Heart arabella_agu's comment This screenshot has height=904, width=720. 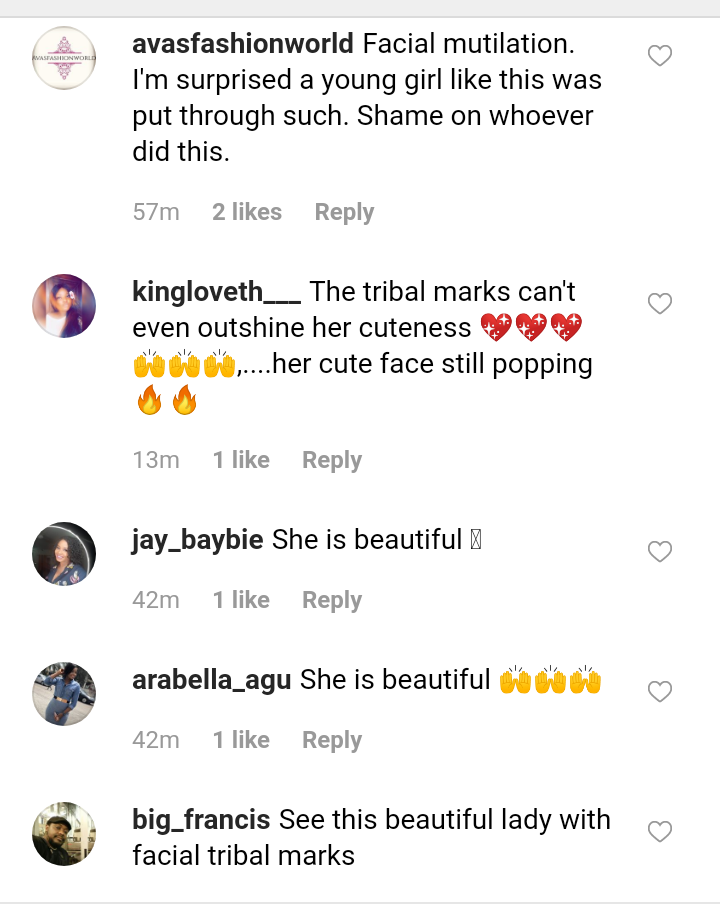[660, 692]
